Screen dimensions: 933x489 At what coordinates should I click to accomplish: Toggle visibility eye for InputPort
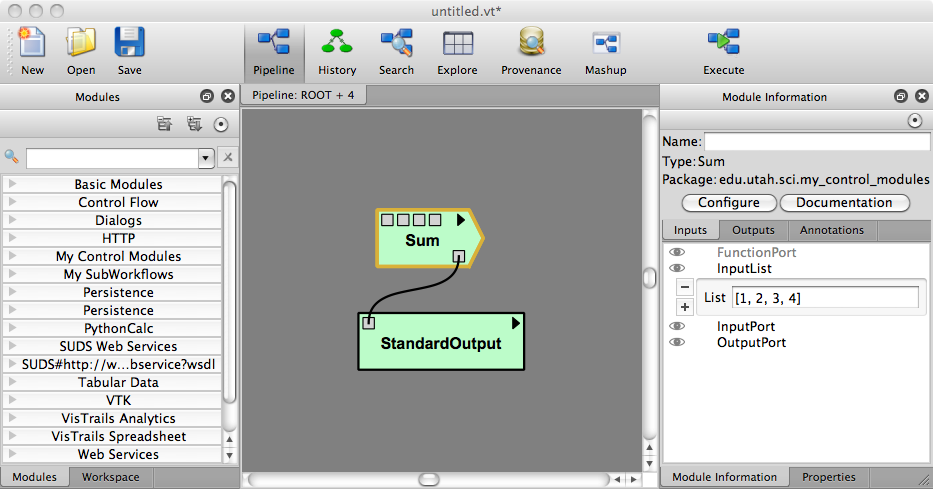tap(677, 327)
